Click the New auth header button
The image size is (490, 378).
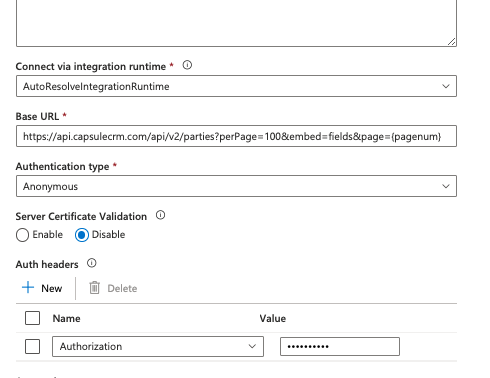(x=42, y=288)
